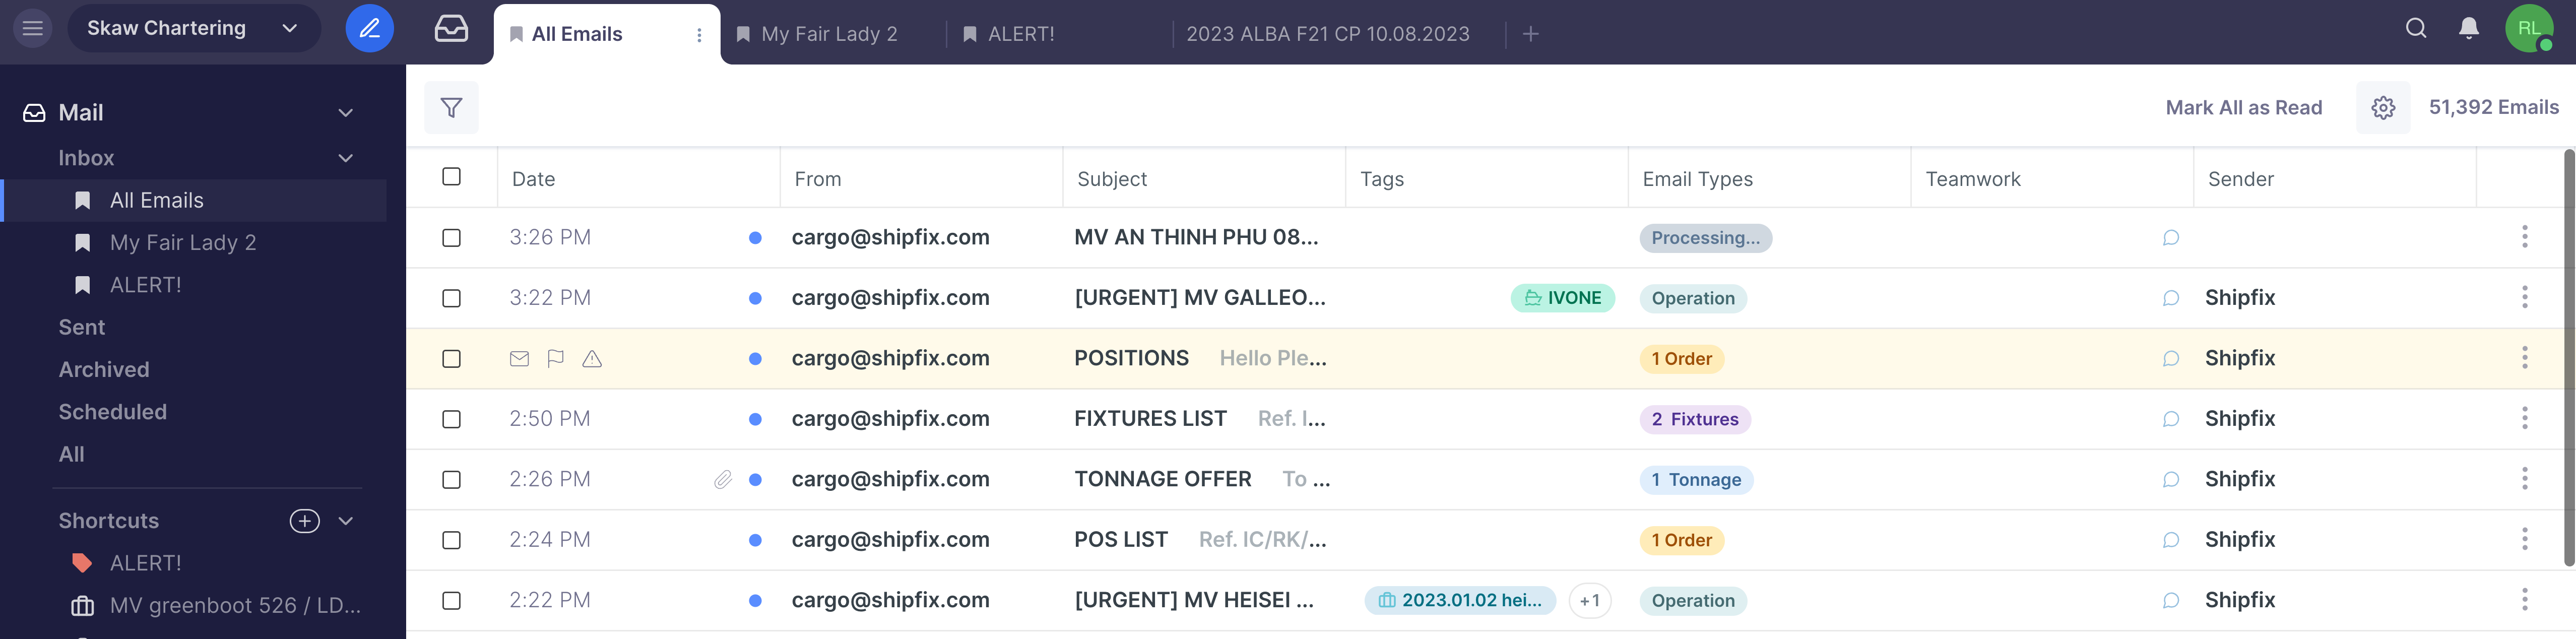Collapse the Shortcuts section
This screenshot has width=2576, height=639.
[x=345, y=520]
